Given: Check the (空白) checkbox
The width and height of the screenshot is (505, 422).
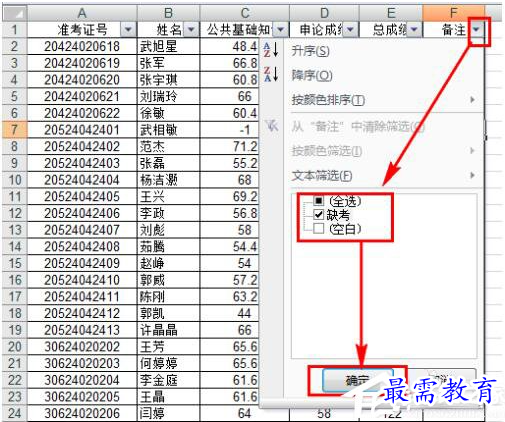Looking at the screenshot, I should click(319, 229).
